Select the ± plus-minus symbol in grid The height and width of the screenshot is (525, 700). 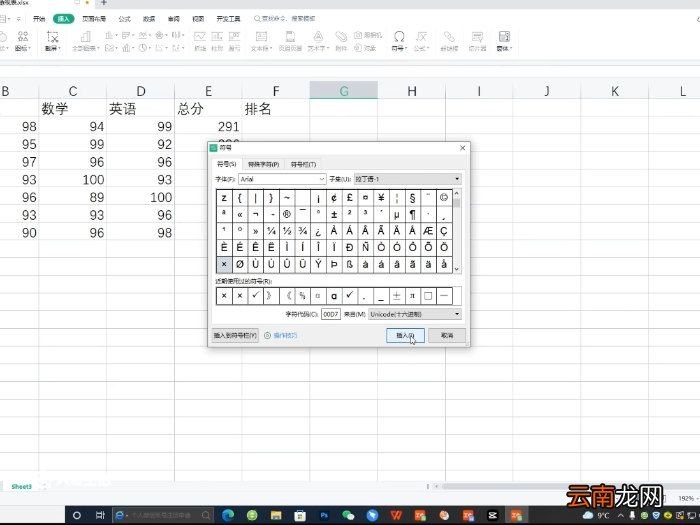click(x=334, y=214)
